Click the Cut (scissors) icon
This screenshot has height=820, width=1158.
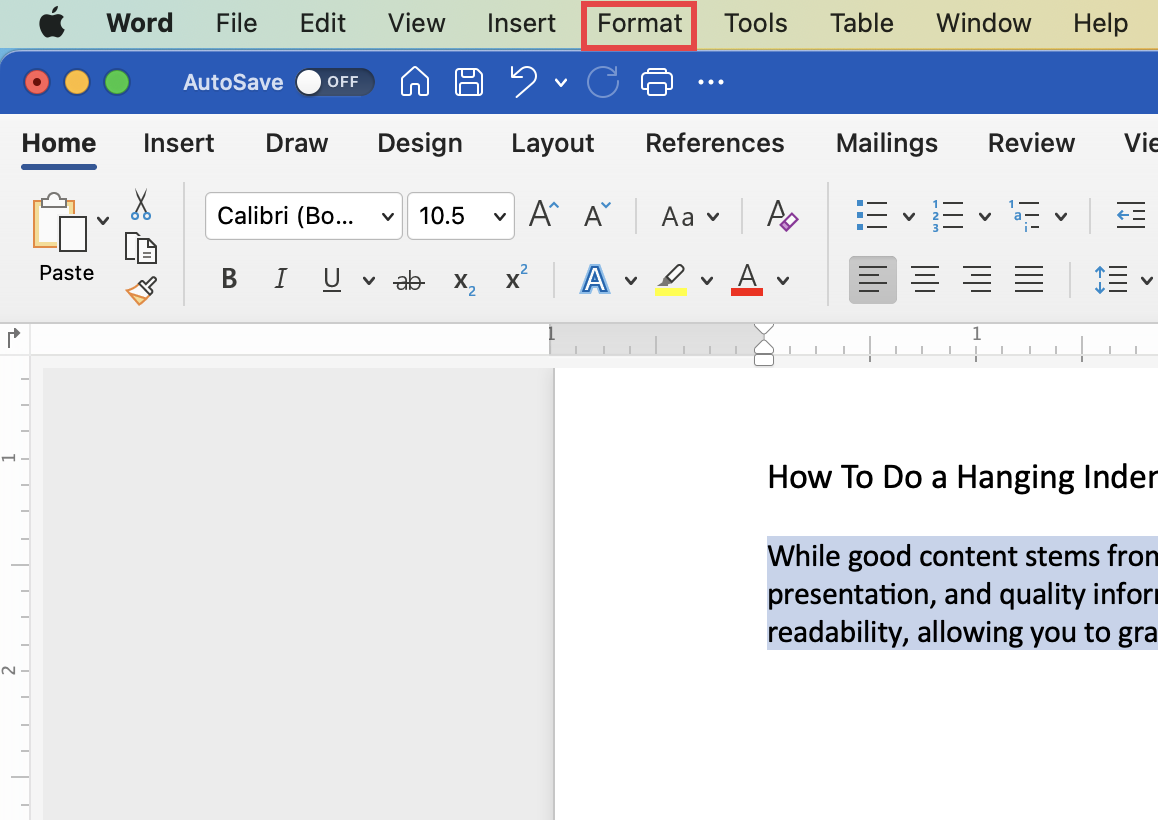coord(140,205)
